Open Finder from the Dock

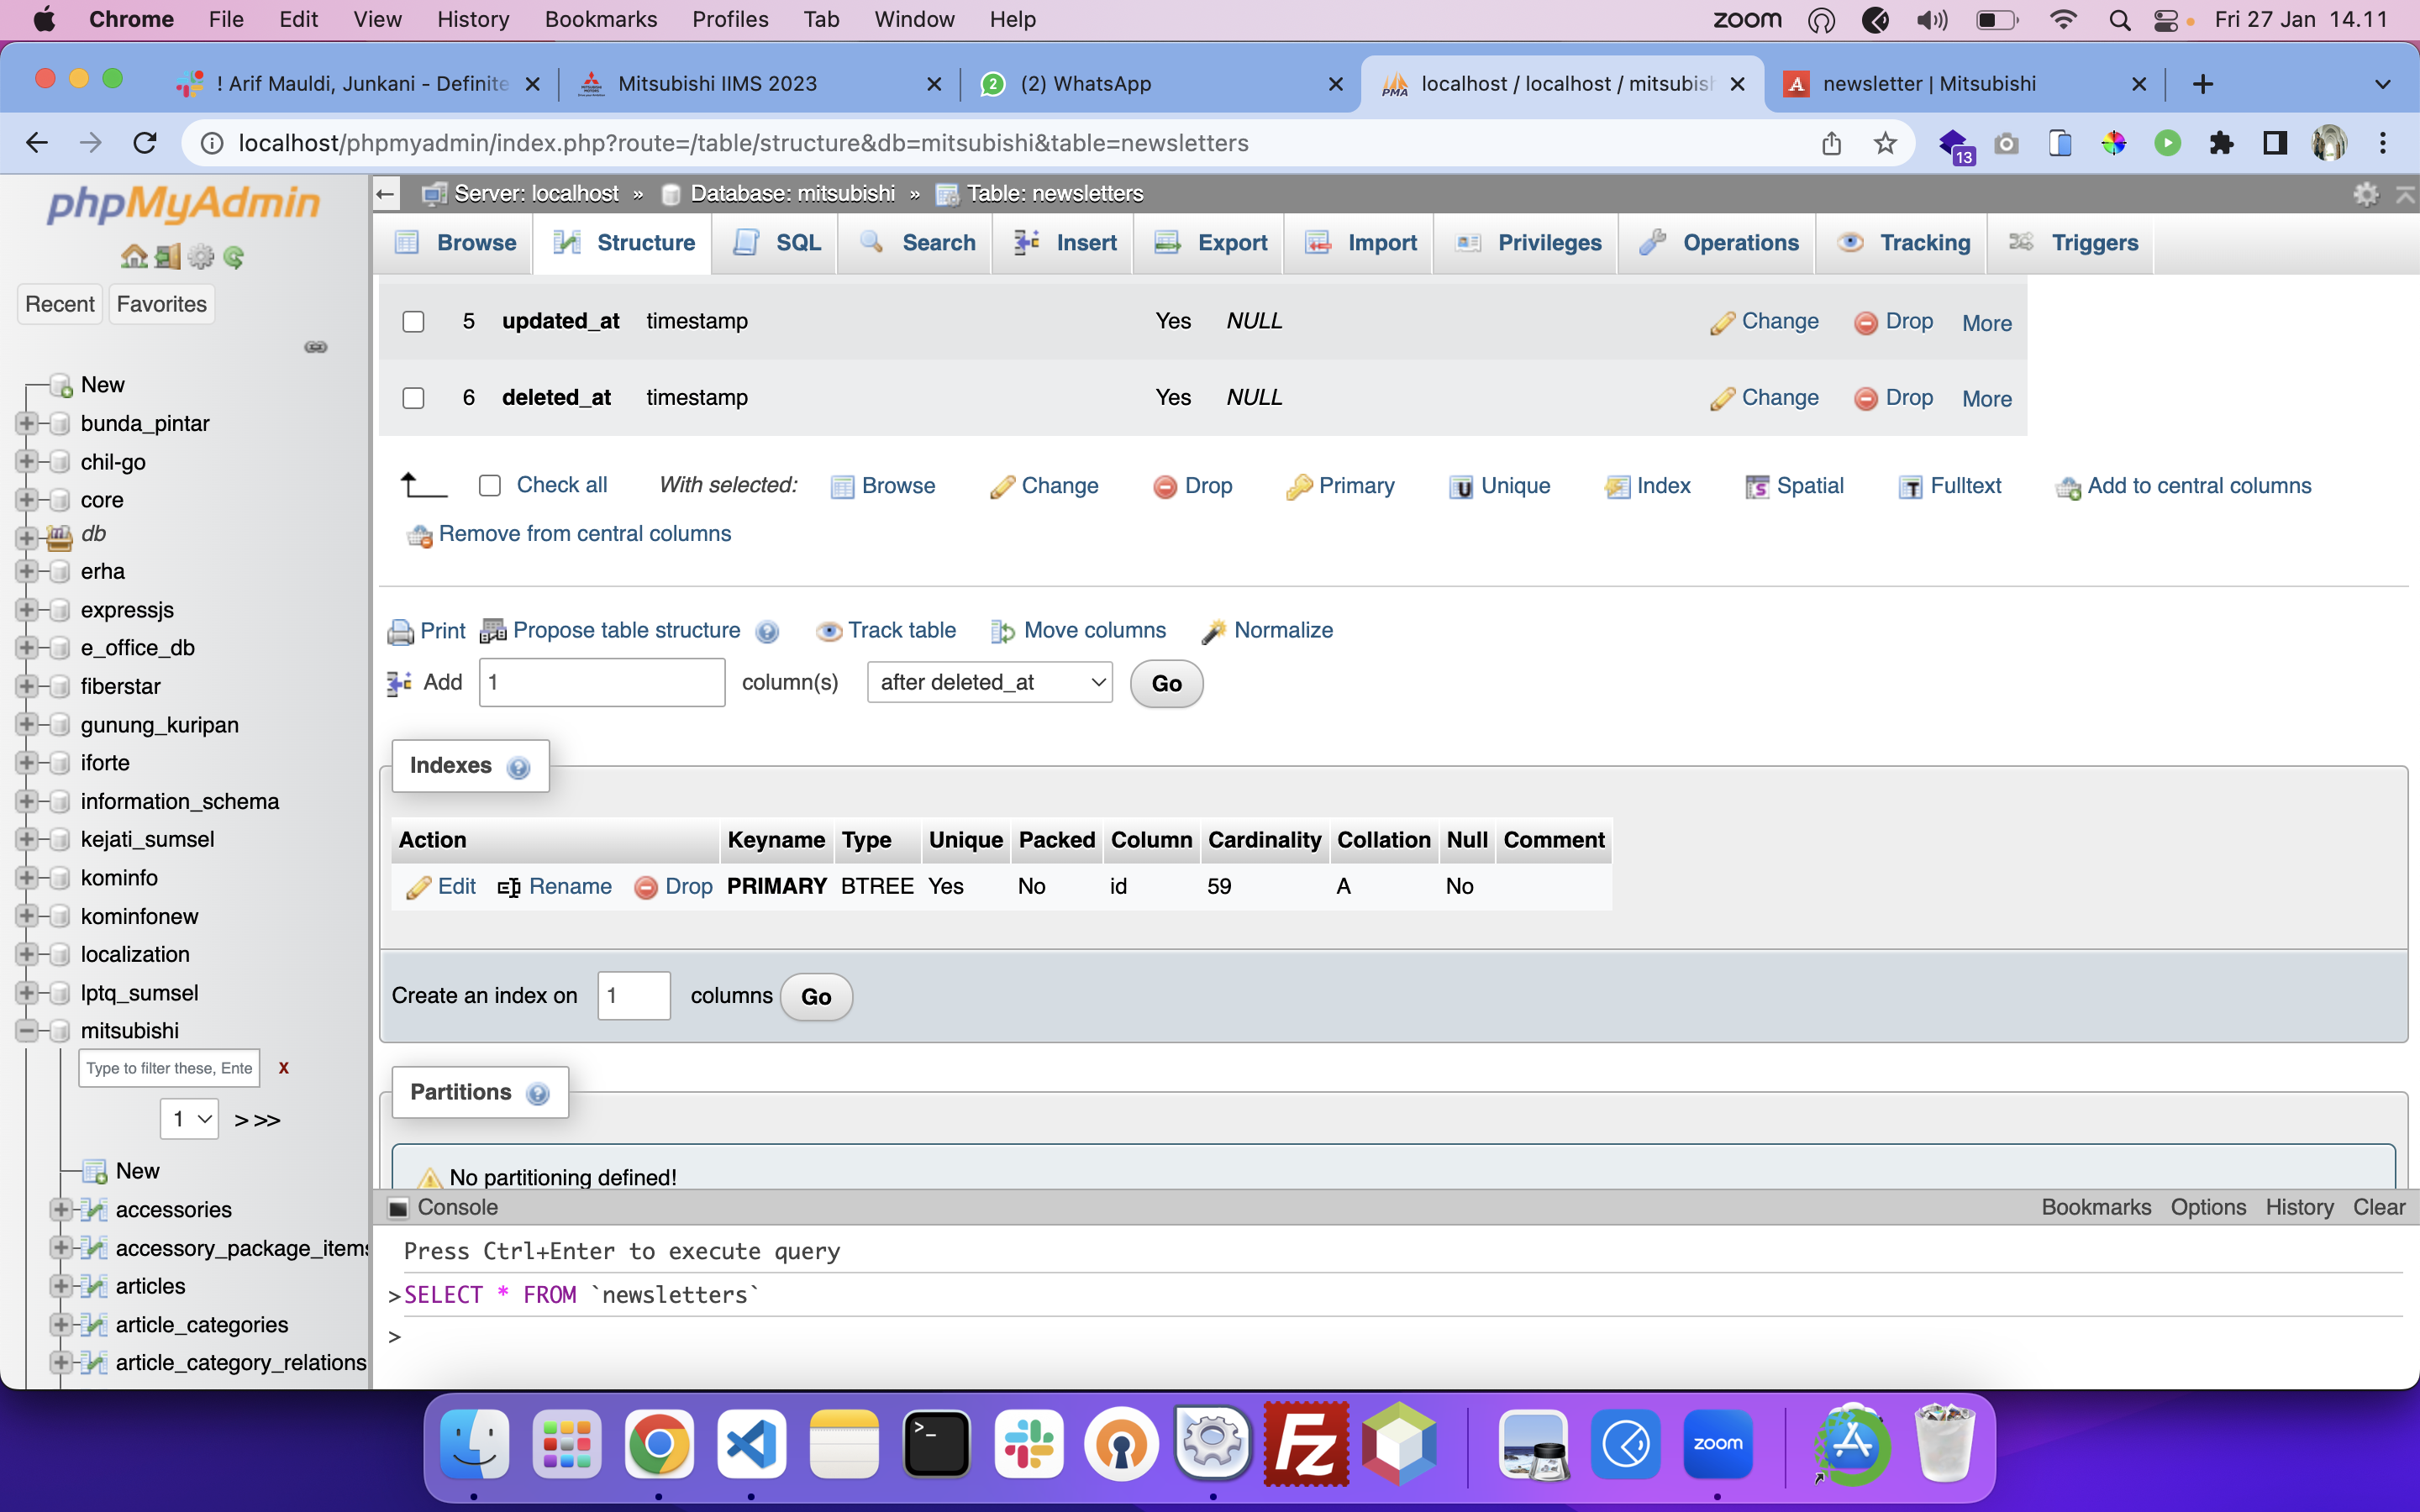[474, 1444]
